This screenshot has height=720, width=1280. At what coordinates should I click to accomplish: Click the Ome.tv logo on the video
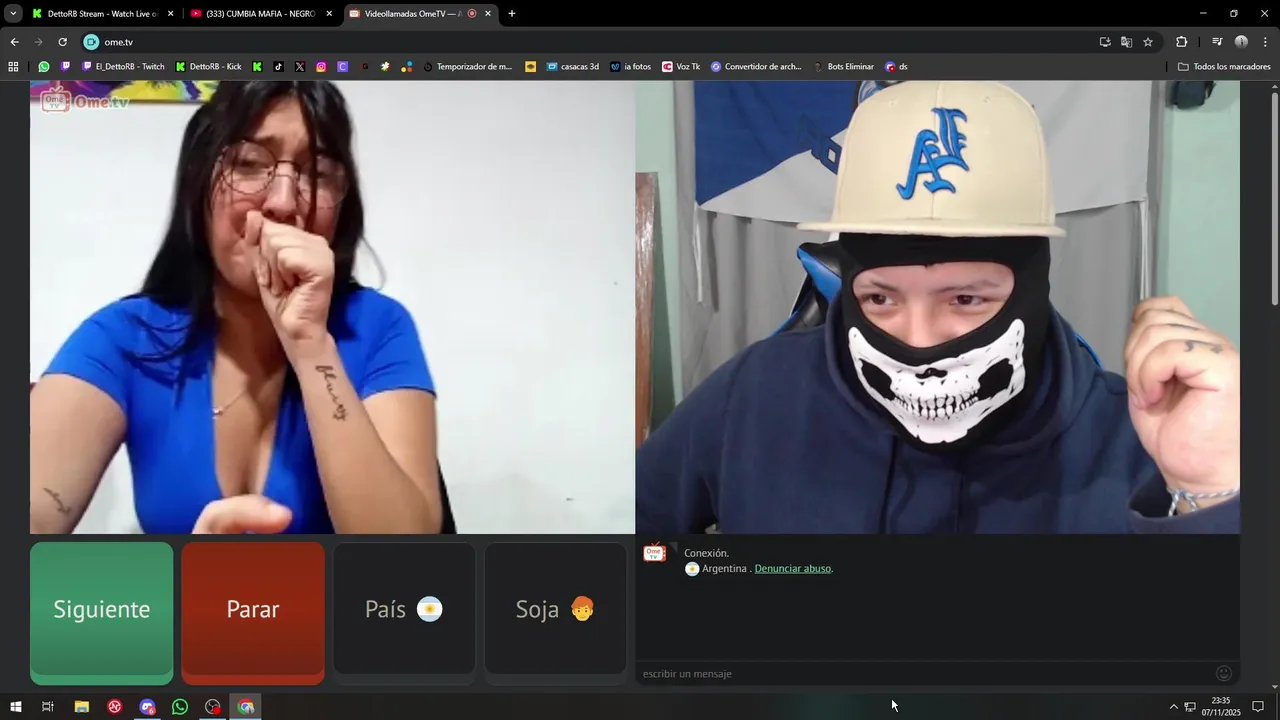[x=85, y=101]
